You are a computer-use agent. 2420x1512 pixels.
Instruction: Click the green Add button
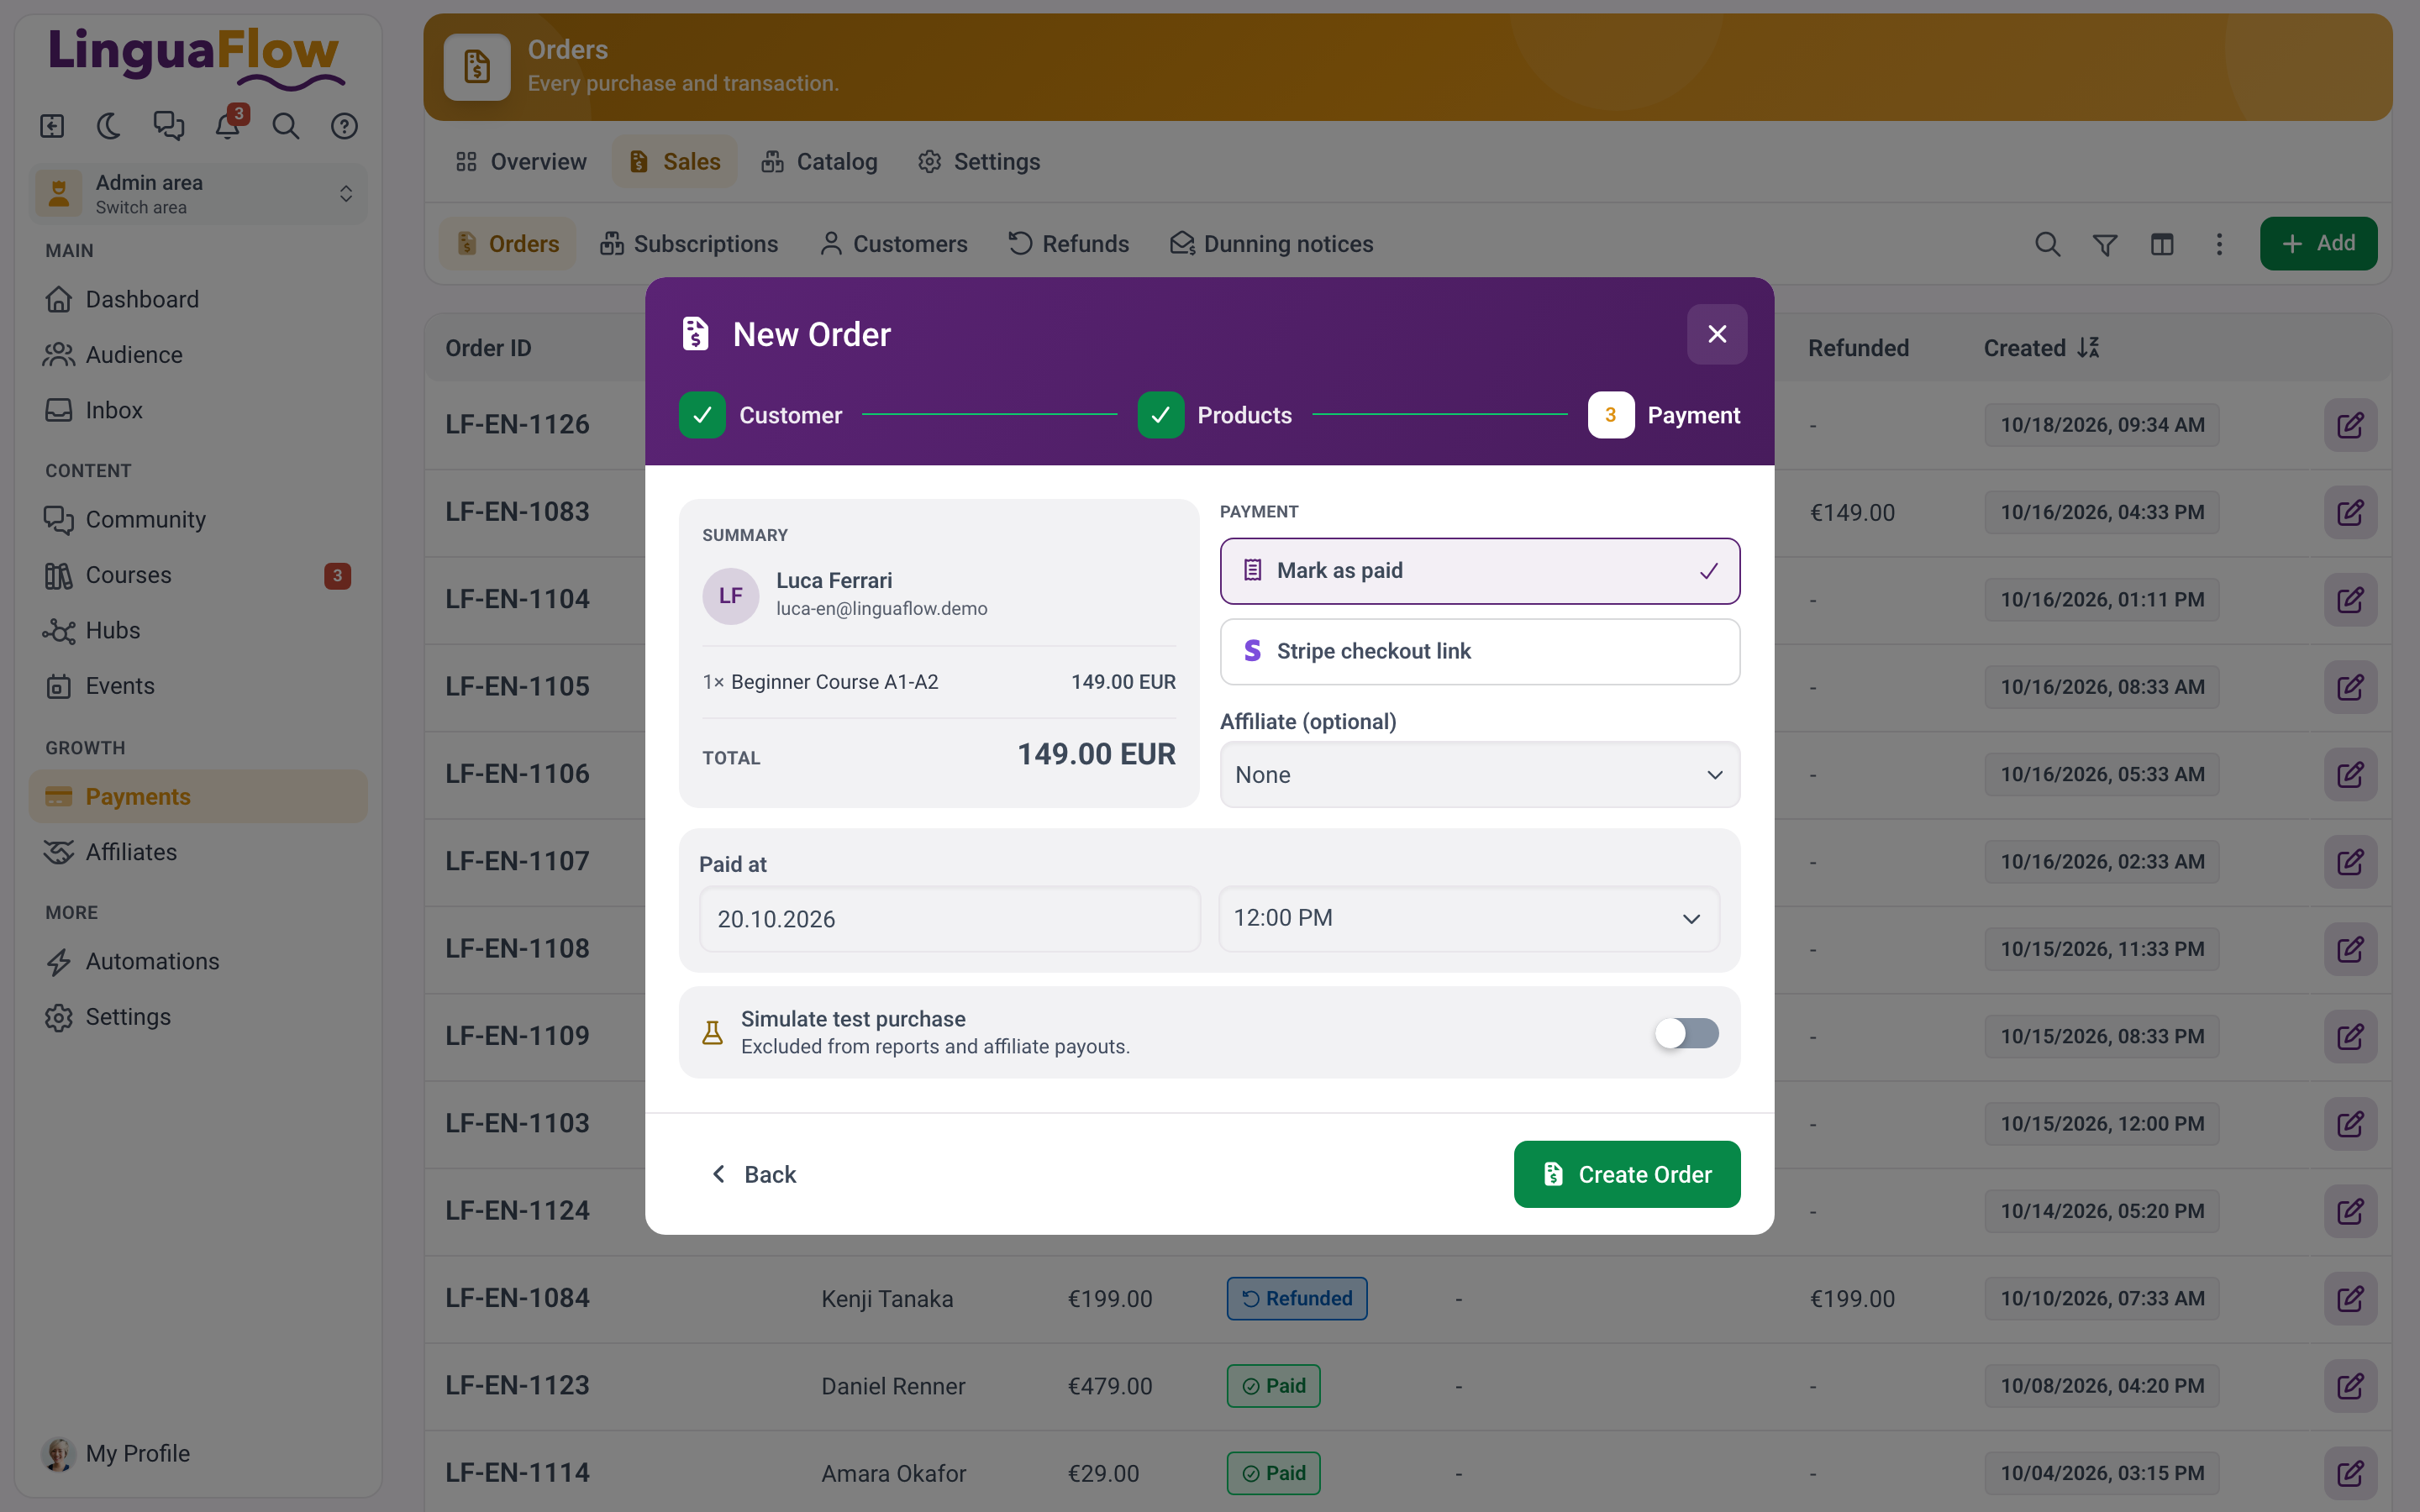pyautogui.click(x=2319, y=244)
